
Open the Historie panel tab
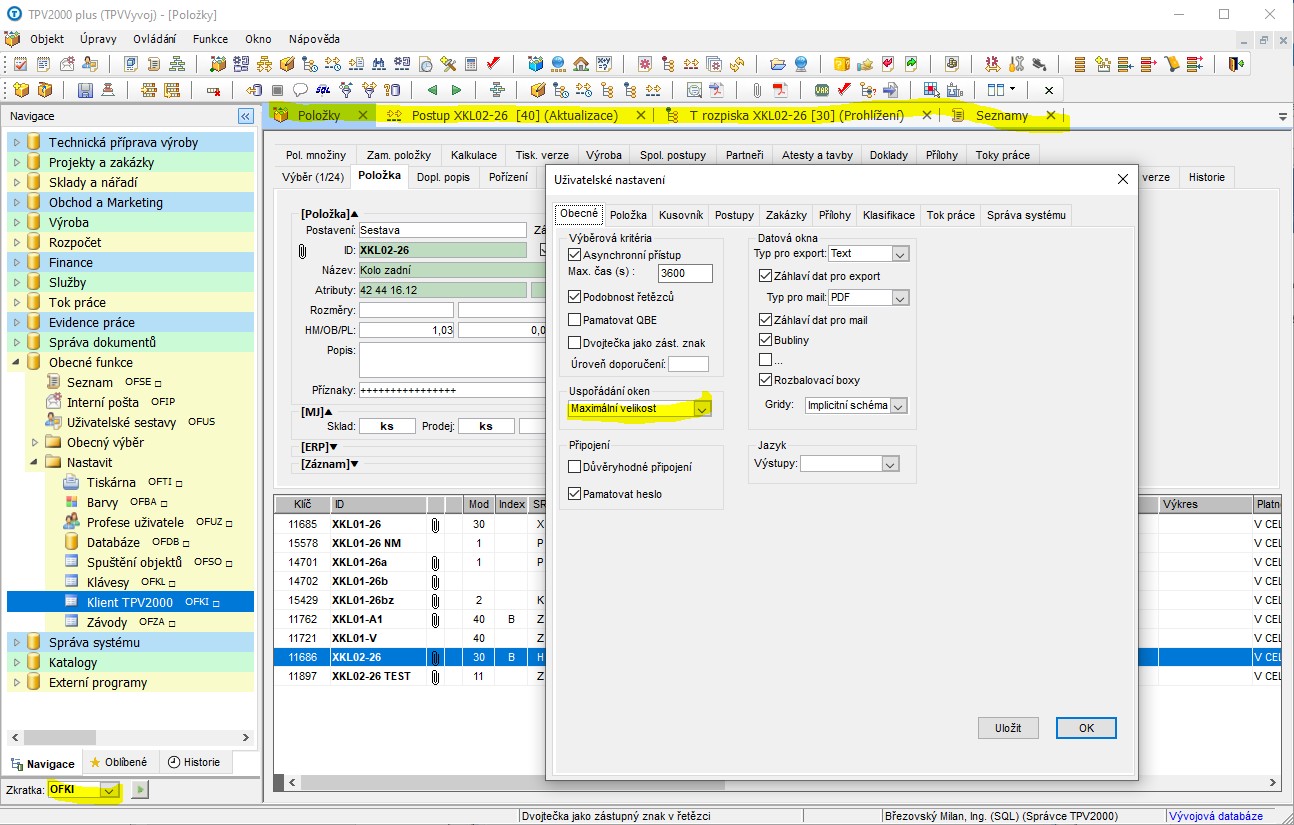tap(194, 762)
